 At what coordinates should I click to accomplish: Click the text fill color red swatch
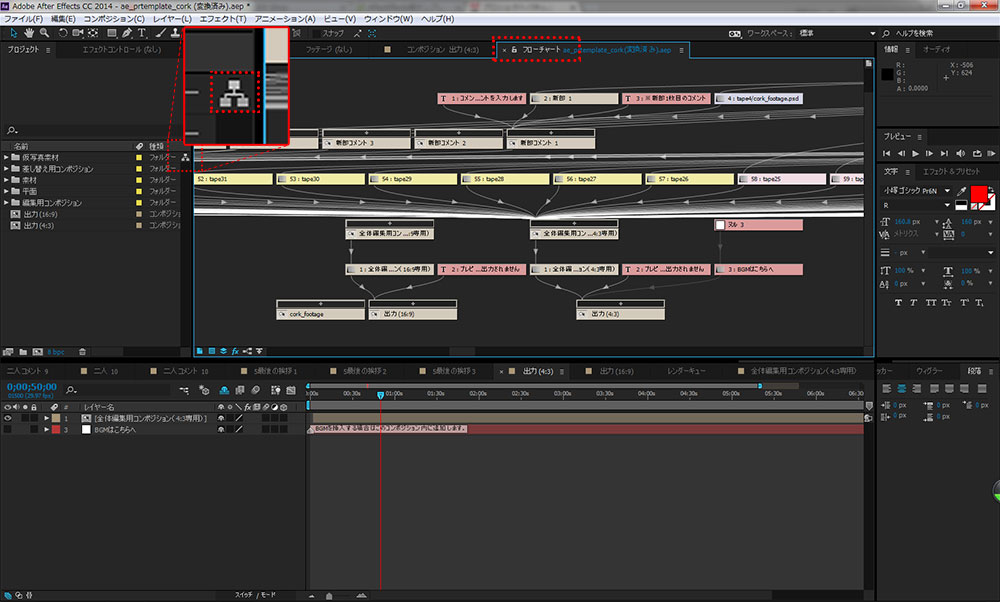pos(978,194)
